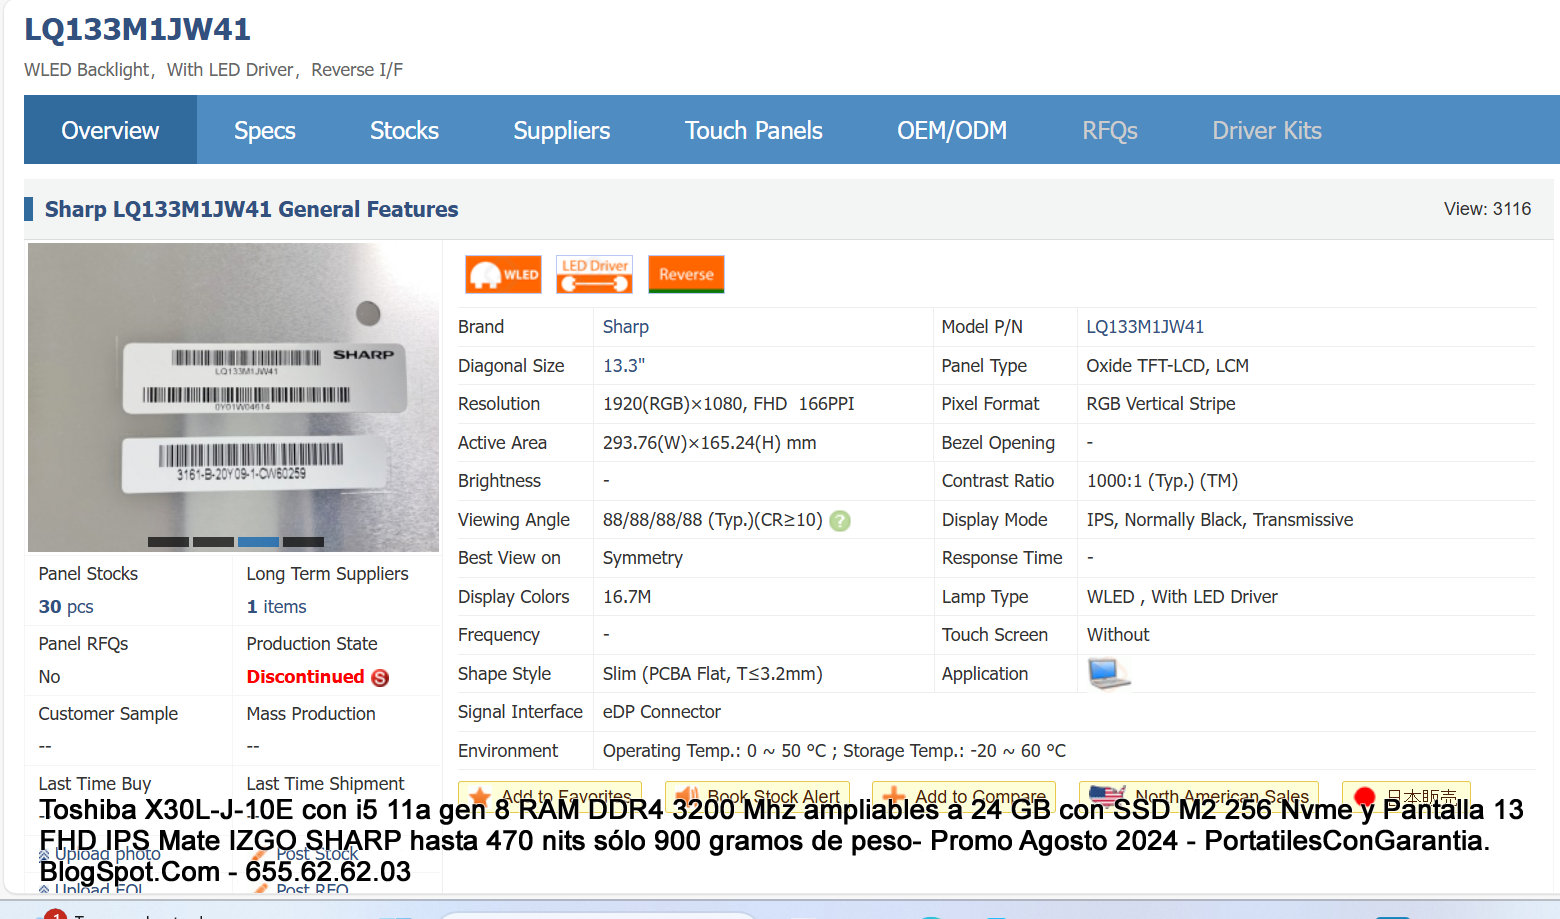The height and width of the screenshot is (919, 1560).
Task: Click the Driver Kits tab
Action: pos(1267,130)
